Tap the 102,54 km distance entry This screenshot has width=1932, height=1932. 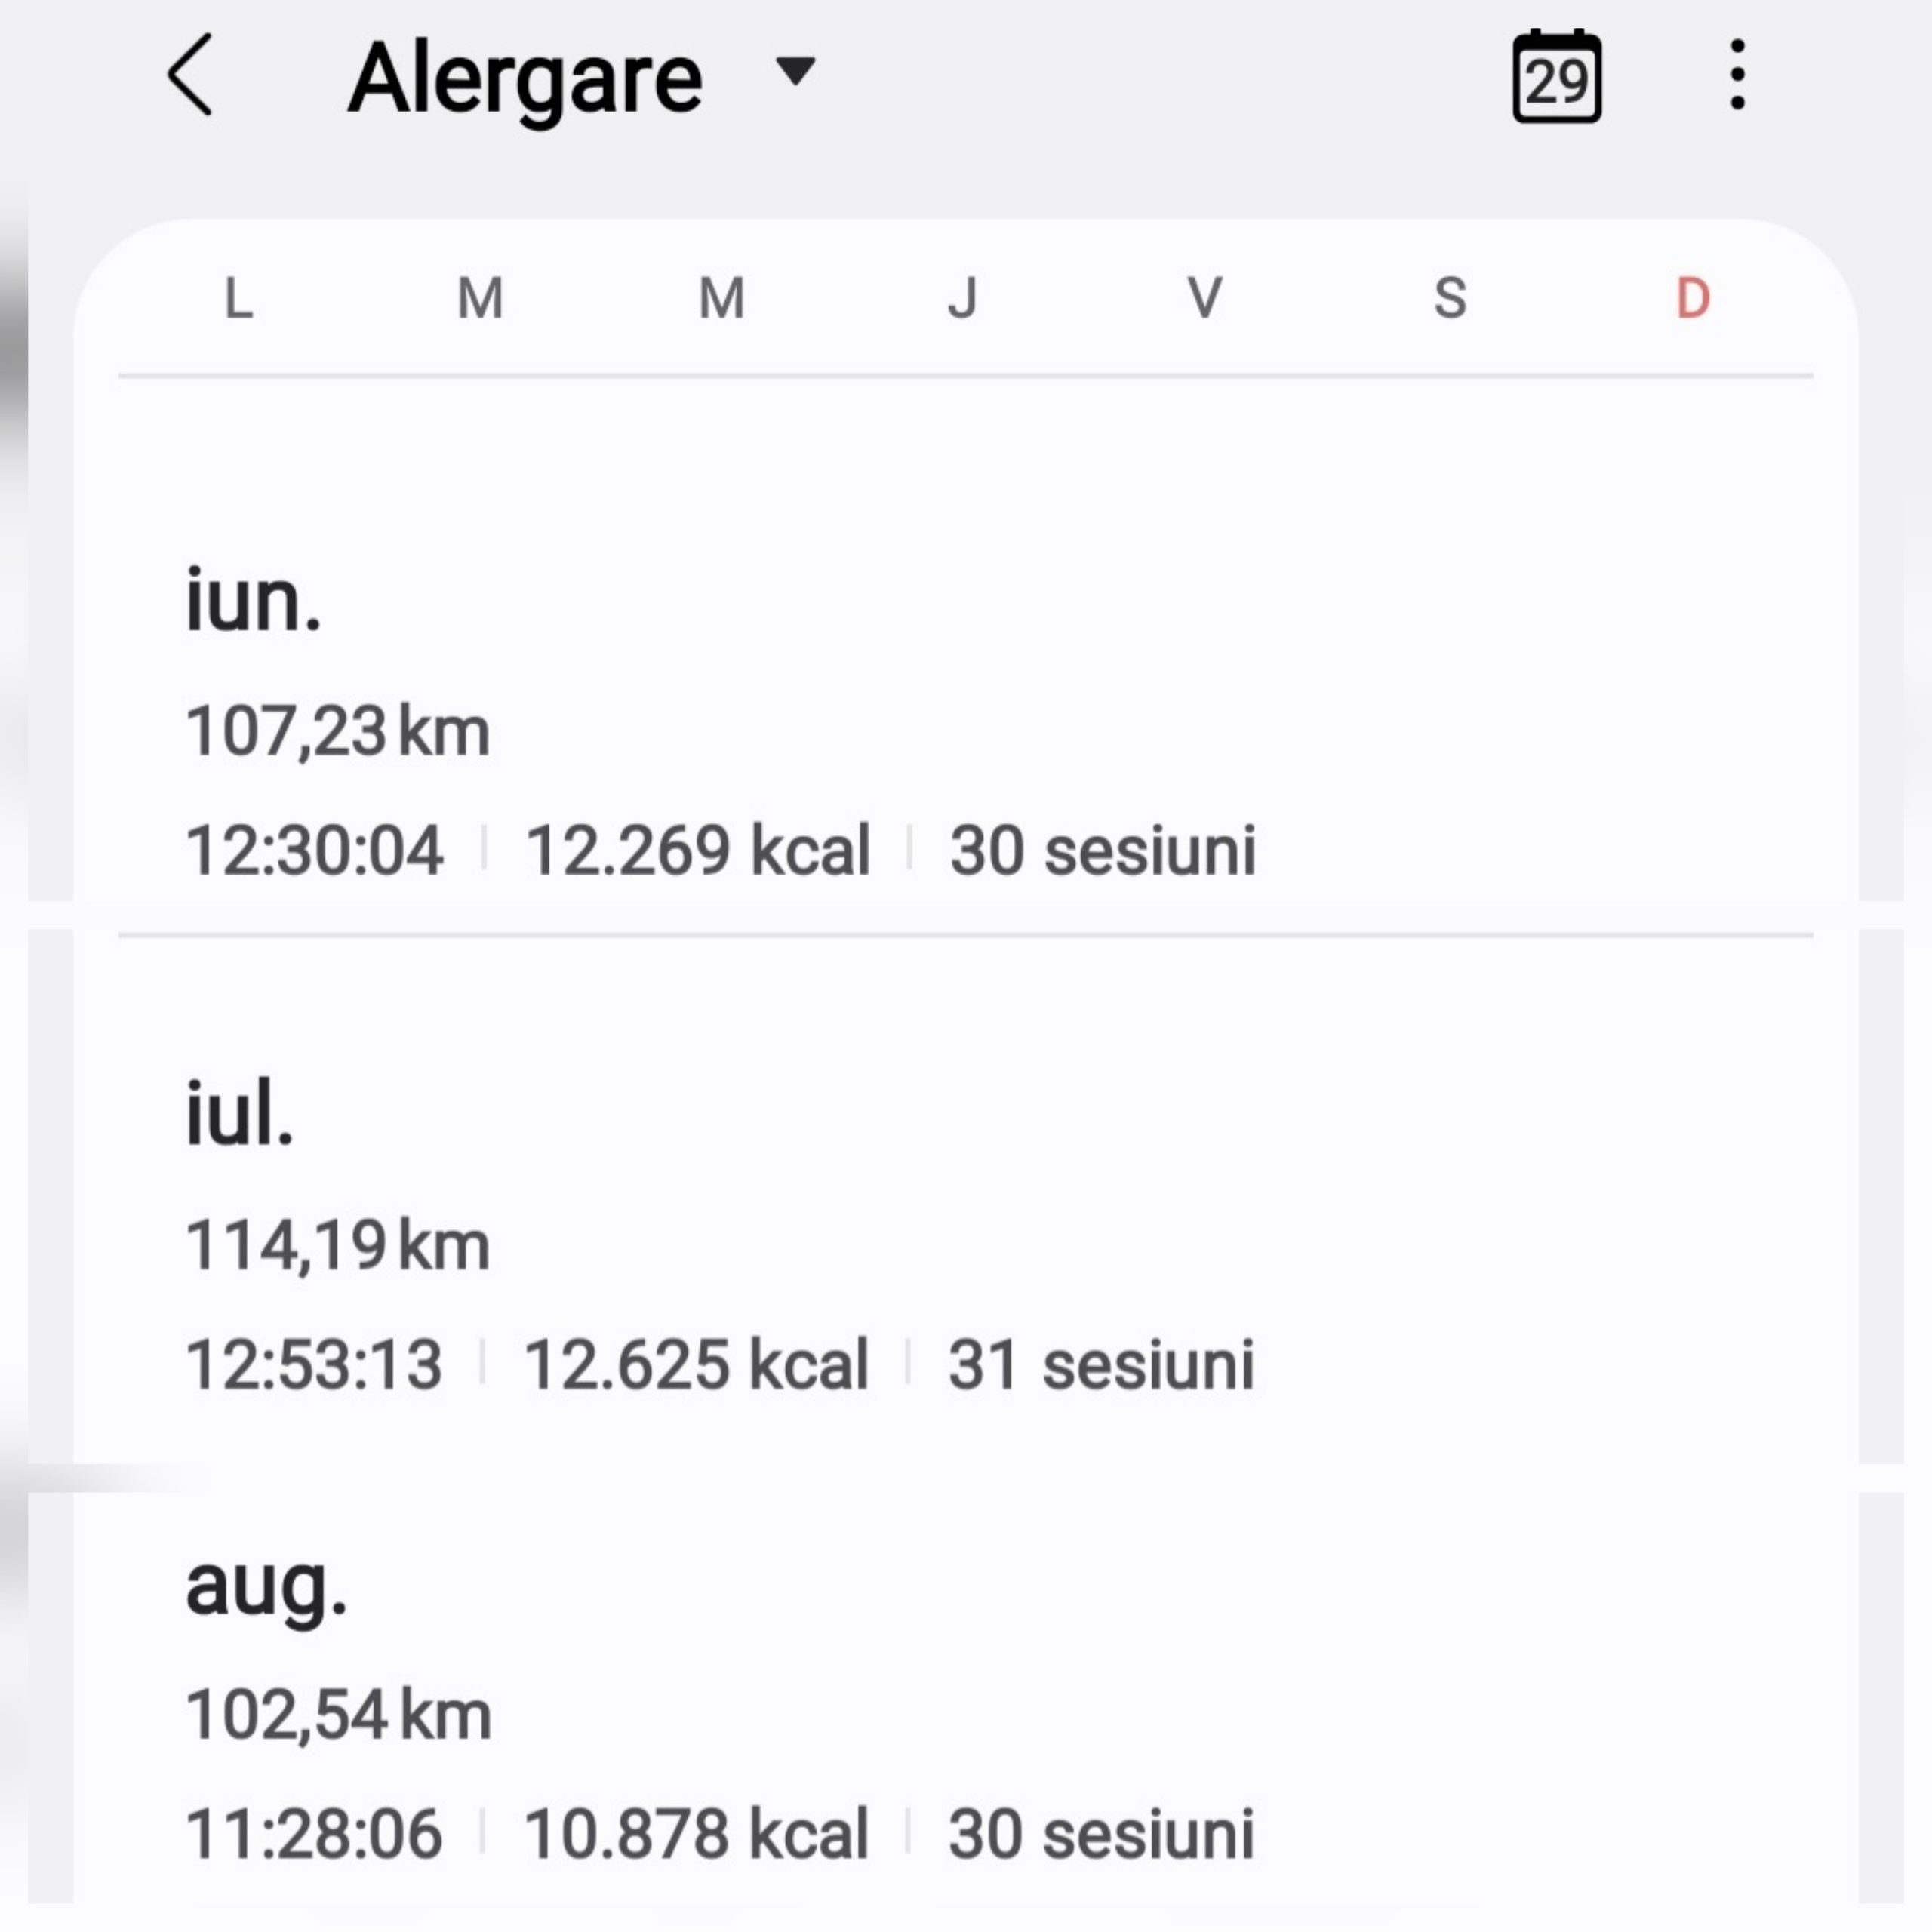(x=338, y=1716)
